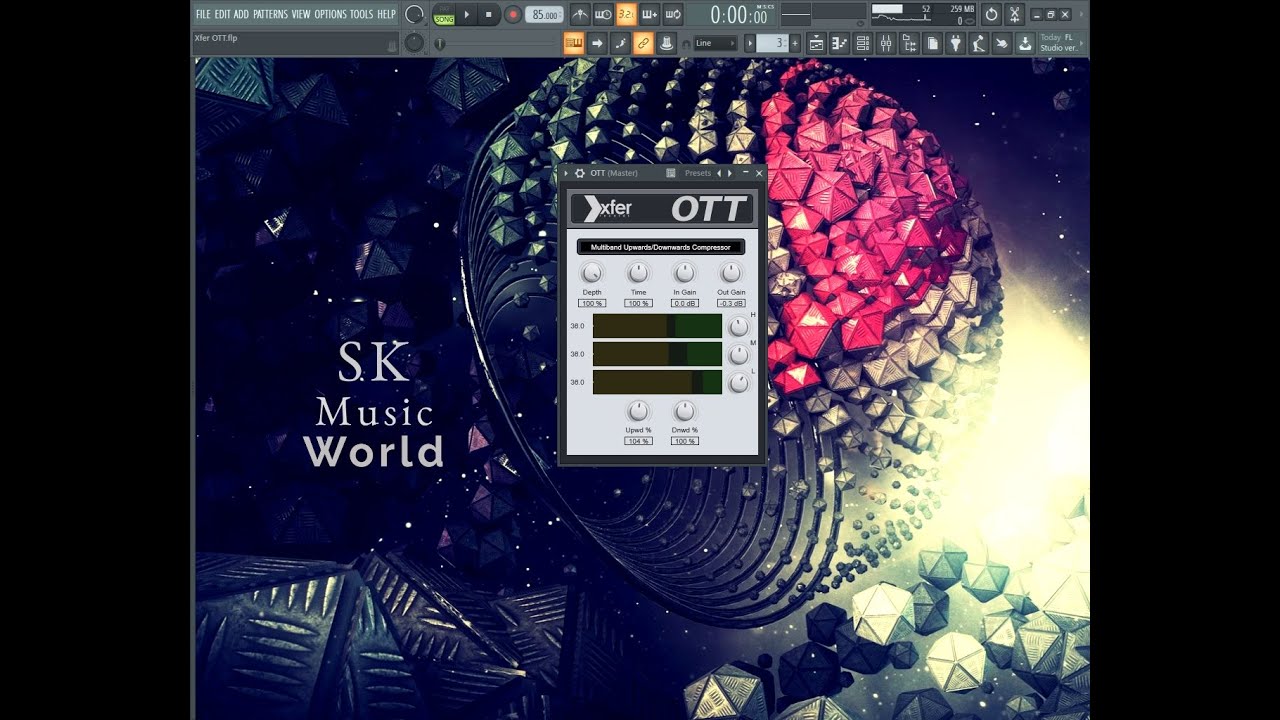Click the stamp icon in toolbar
The width and height of the screenshot is (1280, 720).
666,43
